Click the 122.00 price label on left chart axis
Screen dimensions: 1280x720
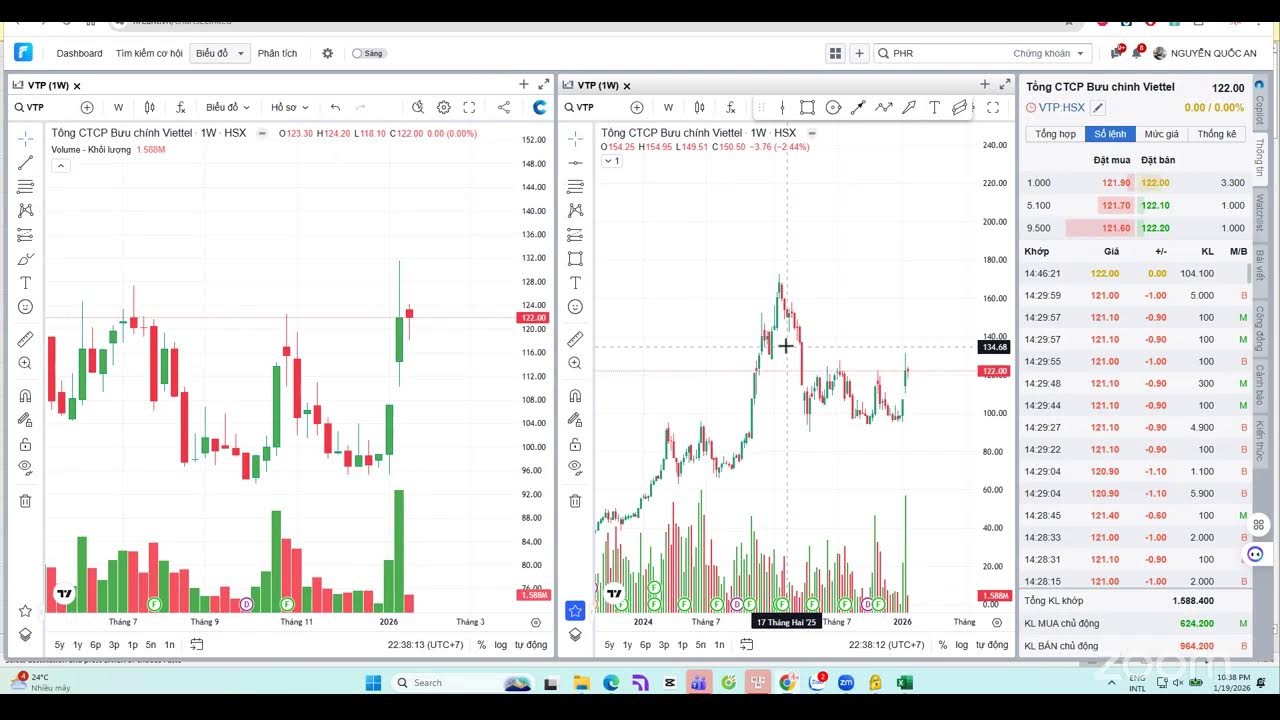point(532,318)
